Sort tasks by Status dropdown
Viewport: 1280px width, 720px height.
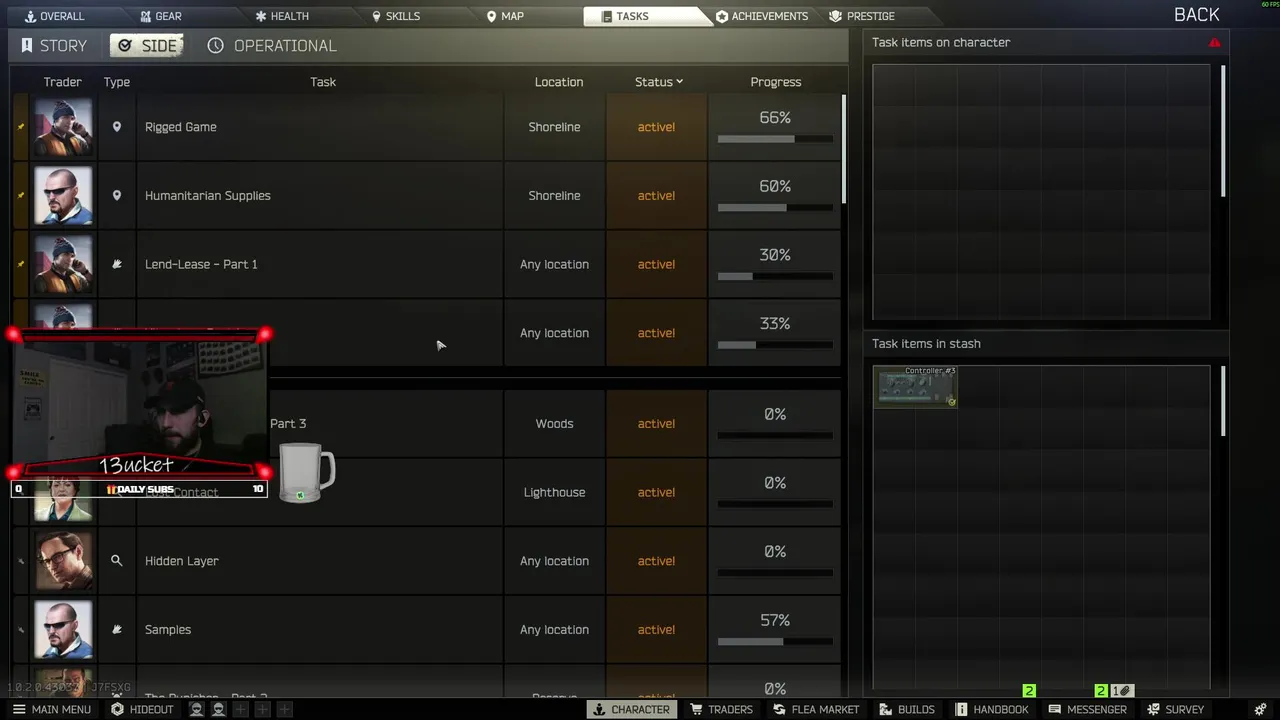[x=658, y=82]
